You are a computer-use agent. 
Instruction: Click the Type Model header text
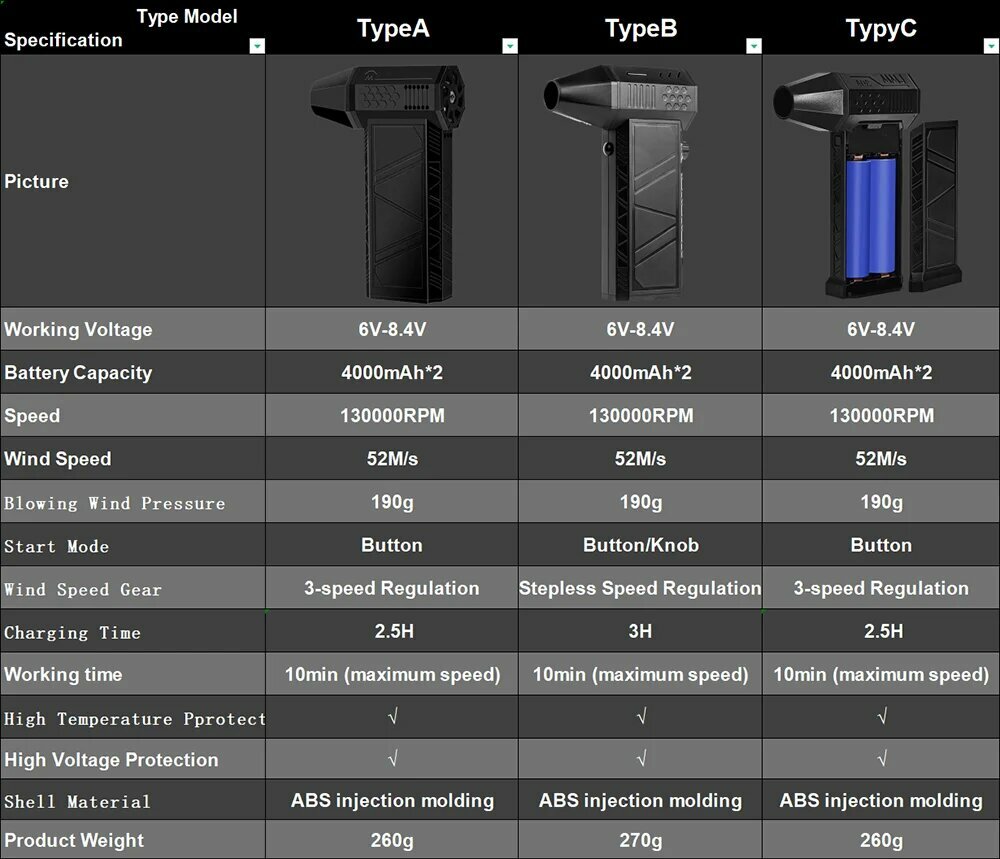point(187,17)
